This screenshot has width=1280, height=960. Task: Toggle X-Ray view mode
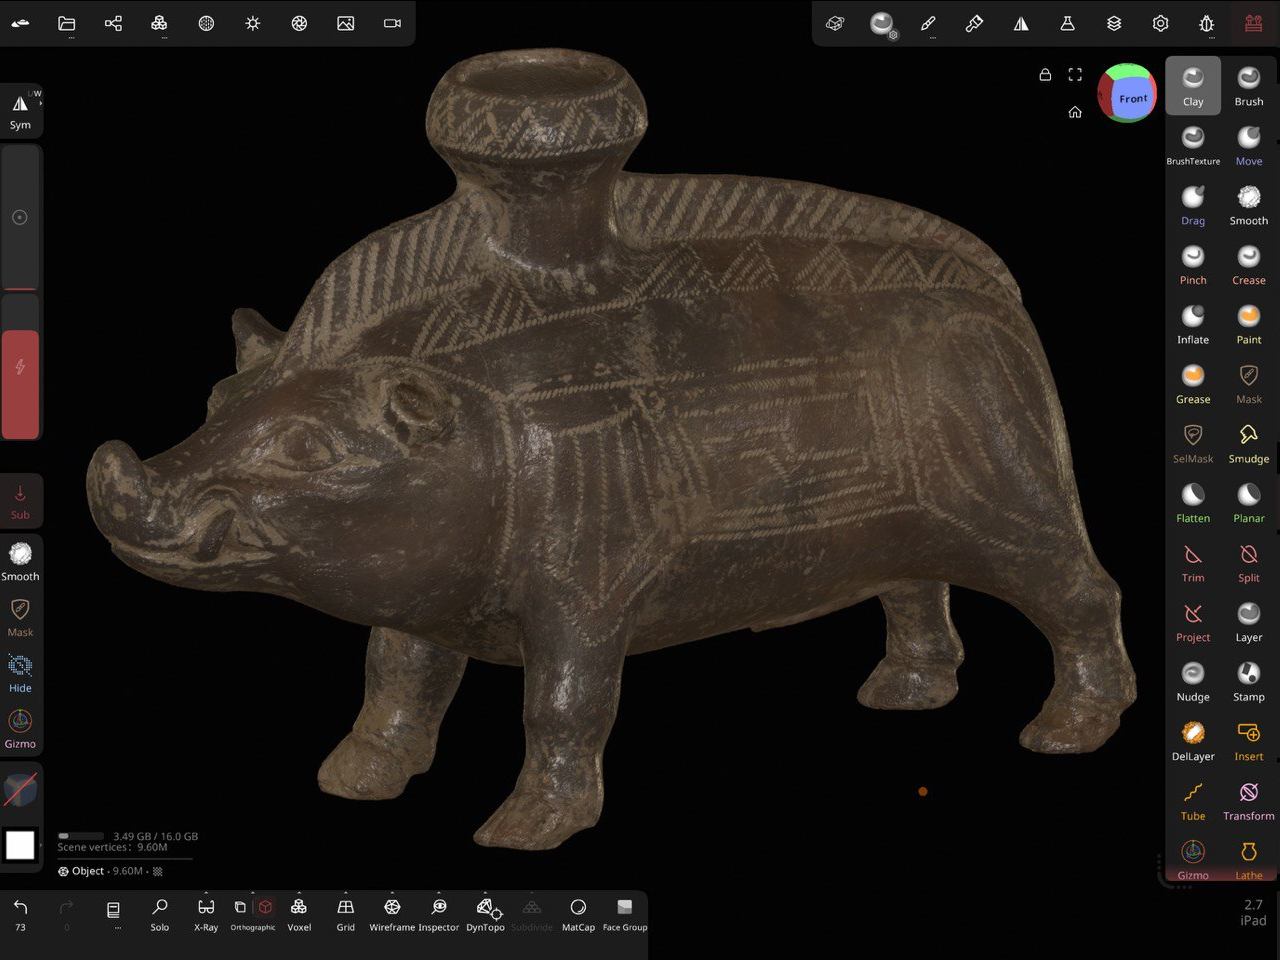coord(206,913)
